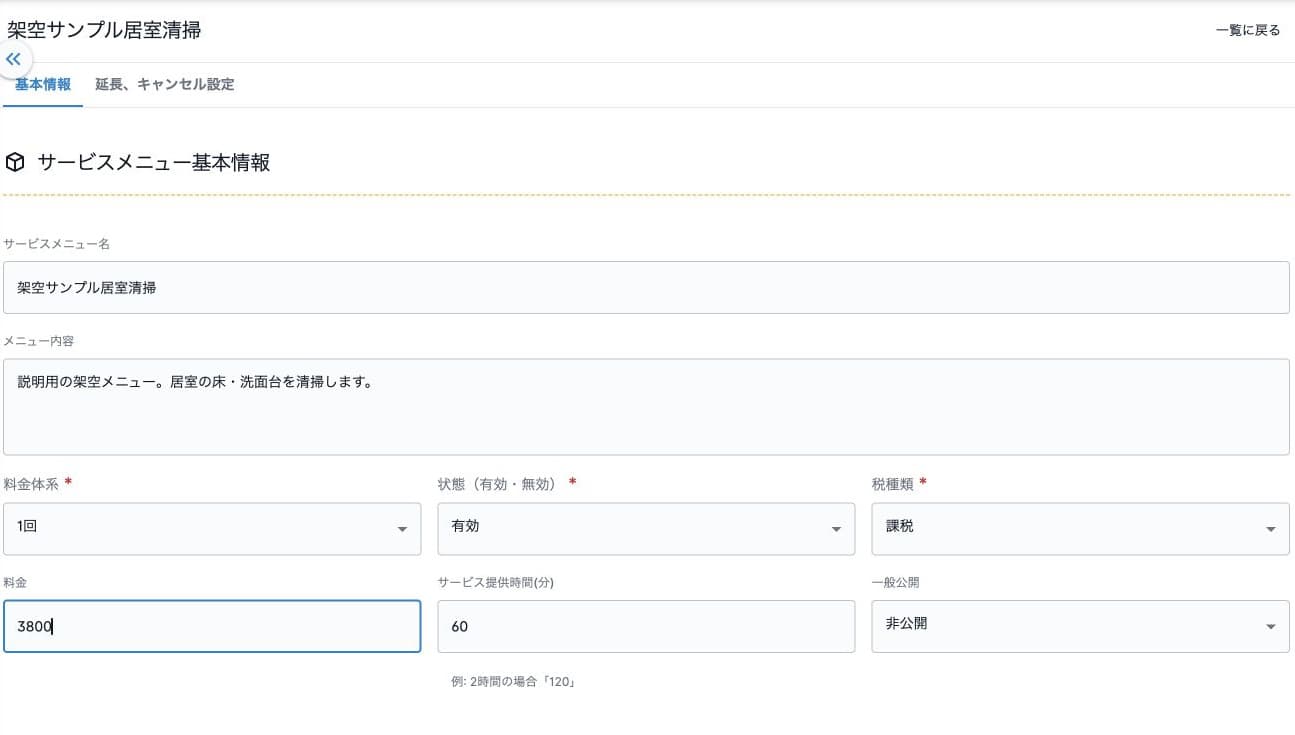Click the サービス提供時間(分) label
Screen dimensions: 1295x735
pyautogui.click(x=496, y=582)
